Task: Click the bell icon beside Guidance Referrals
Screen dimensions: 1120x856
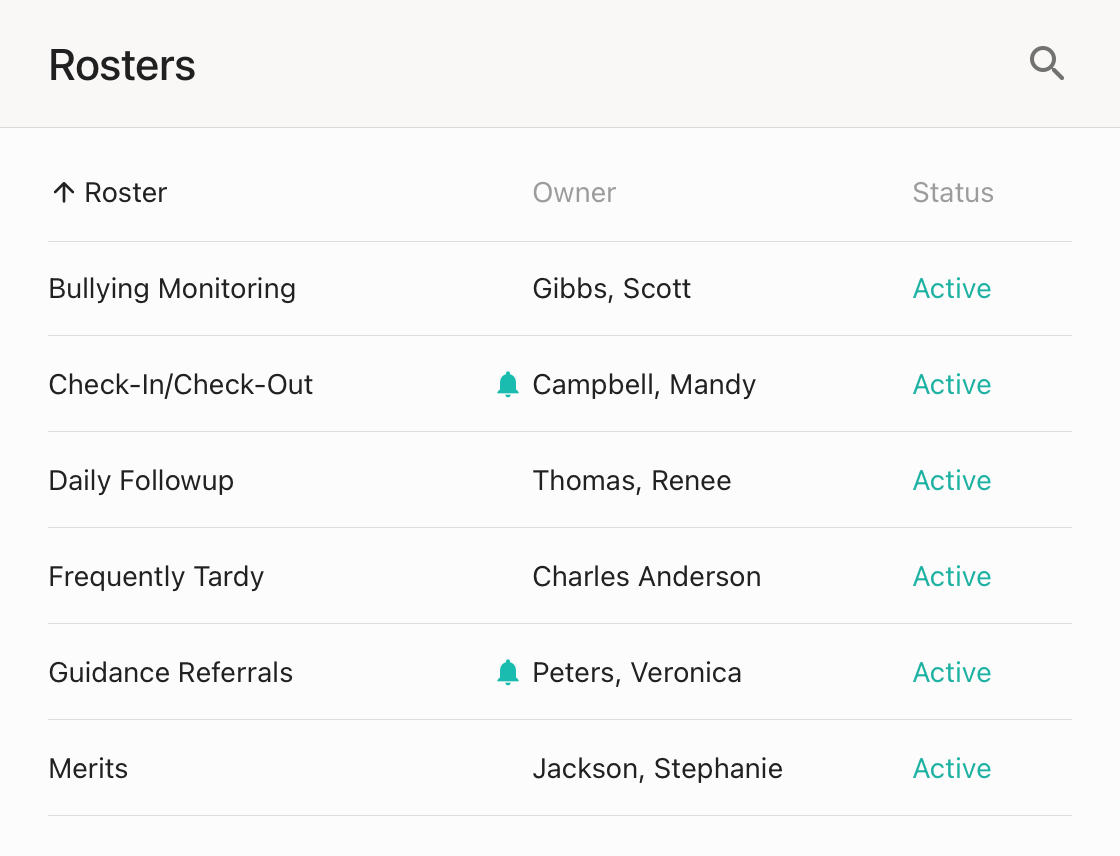Action: point(508,673)
